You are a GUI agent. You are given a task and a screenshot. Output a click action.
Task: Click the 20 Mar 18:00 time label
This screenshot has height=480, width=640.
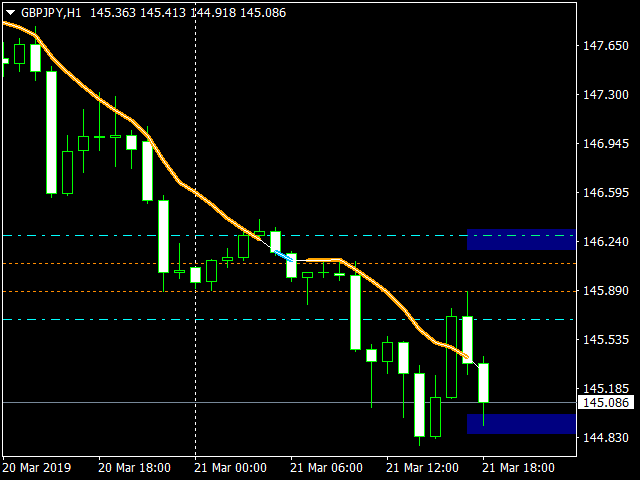click(134, 467)
